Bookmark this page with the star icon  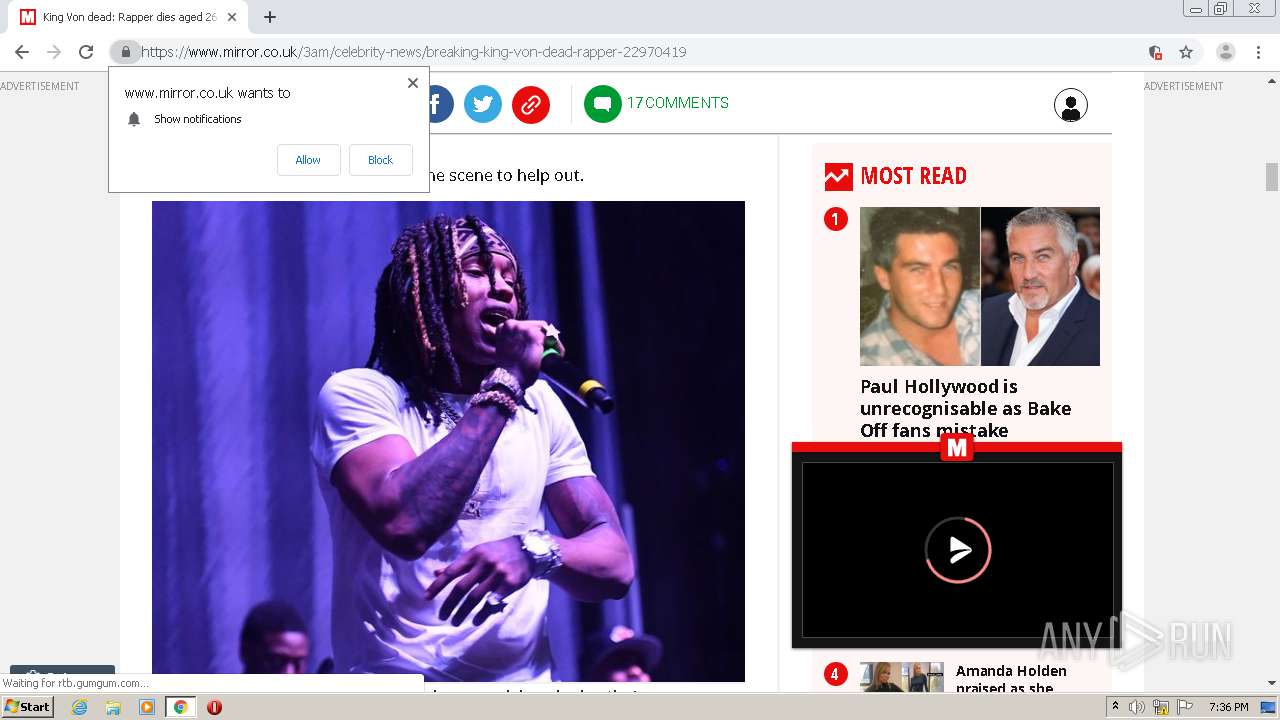(1186, 52)
